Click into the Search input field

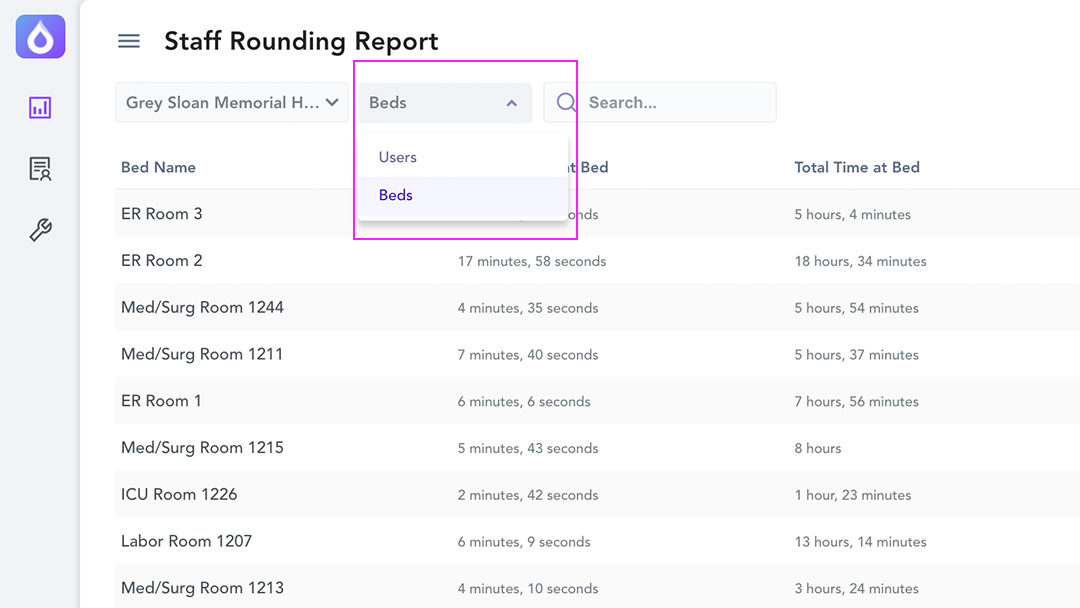[x=675, y=103]
